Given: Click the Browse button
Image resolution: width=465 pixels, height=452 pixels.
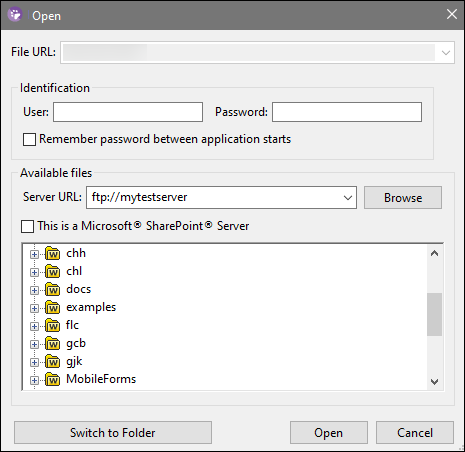Looking at the screenshot, I should tap(403, 198).
